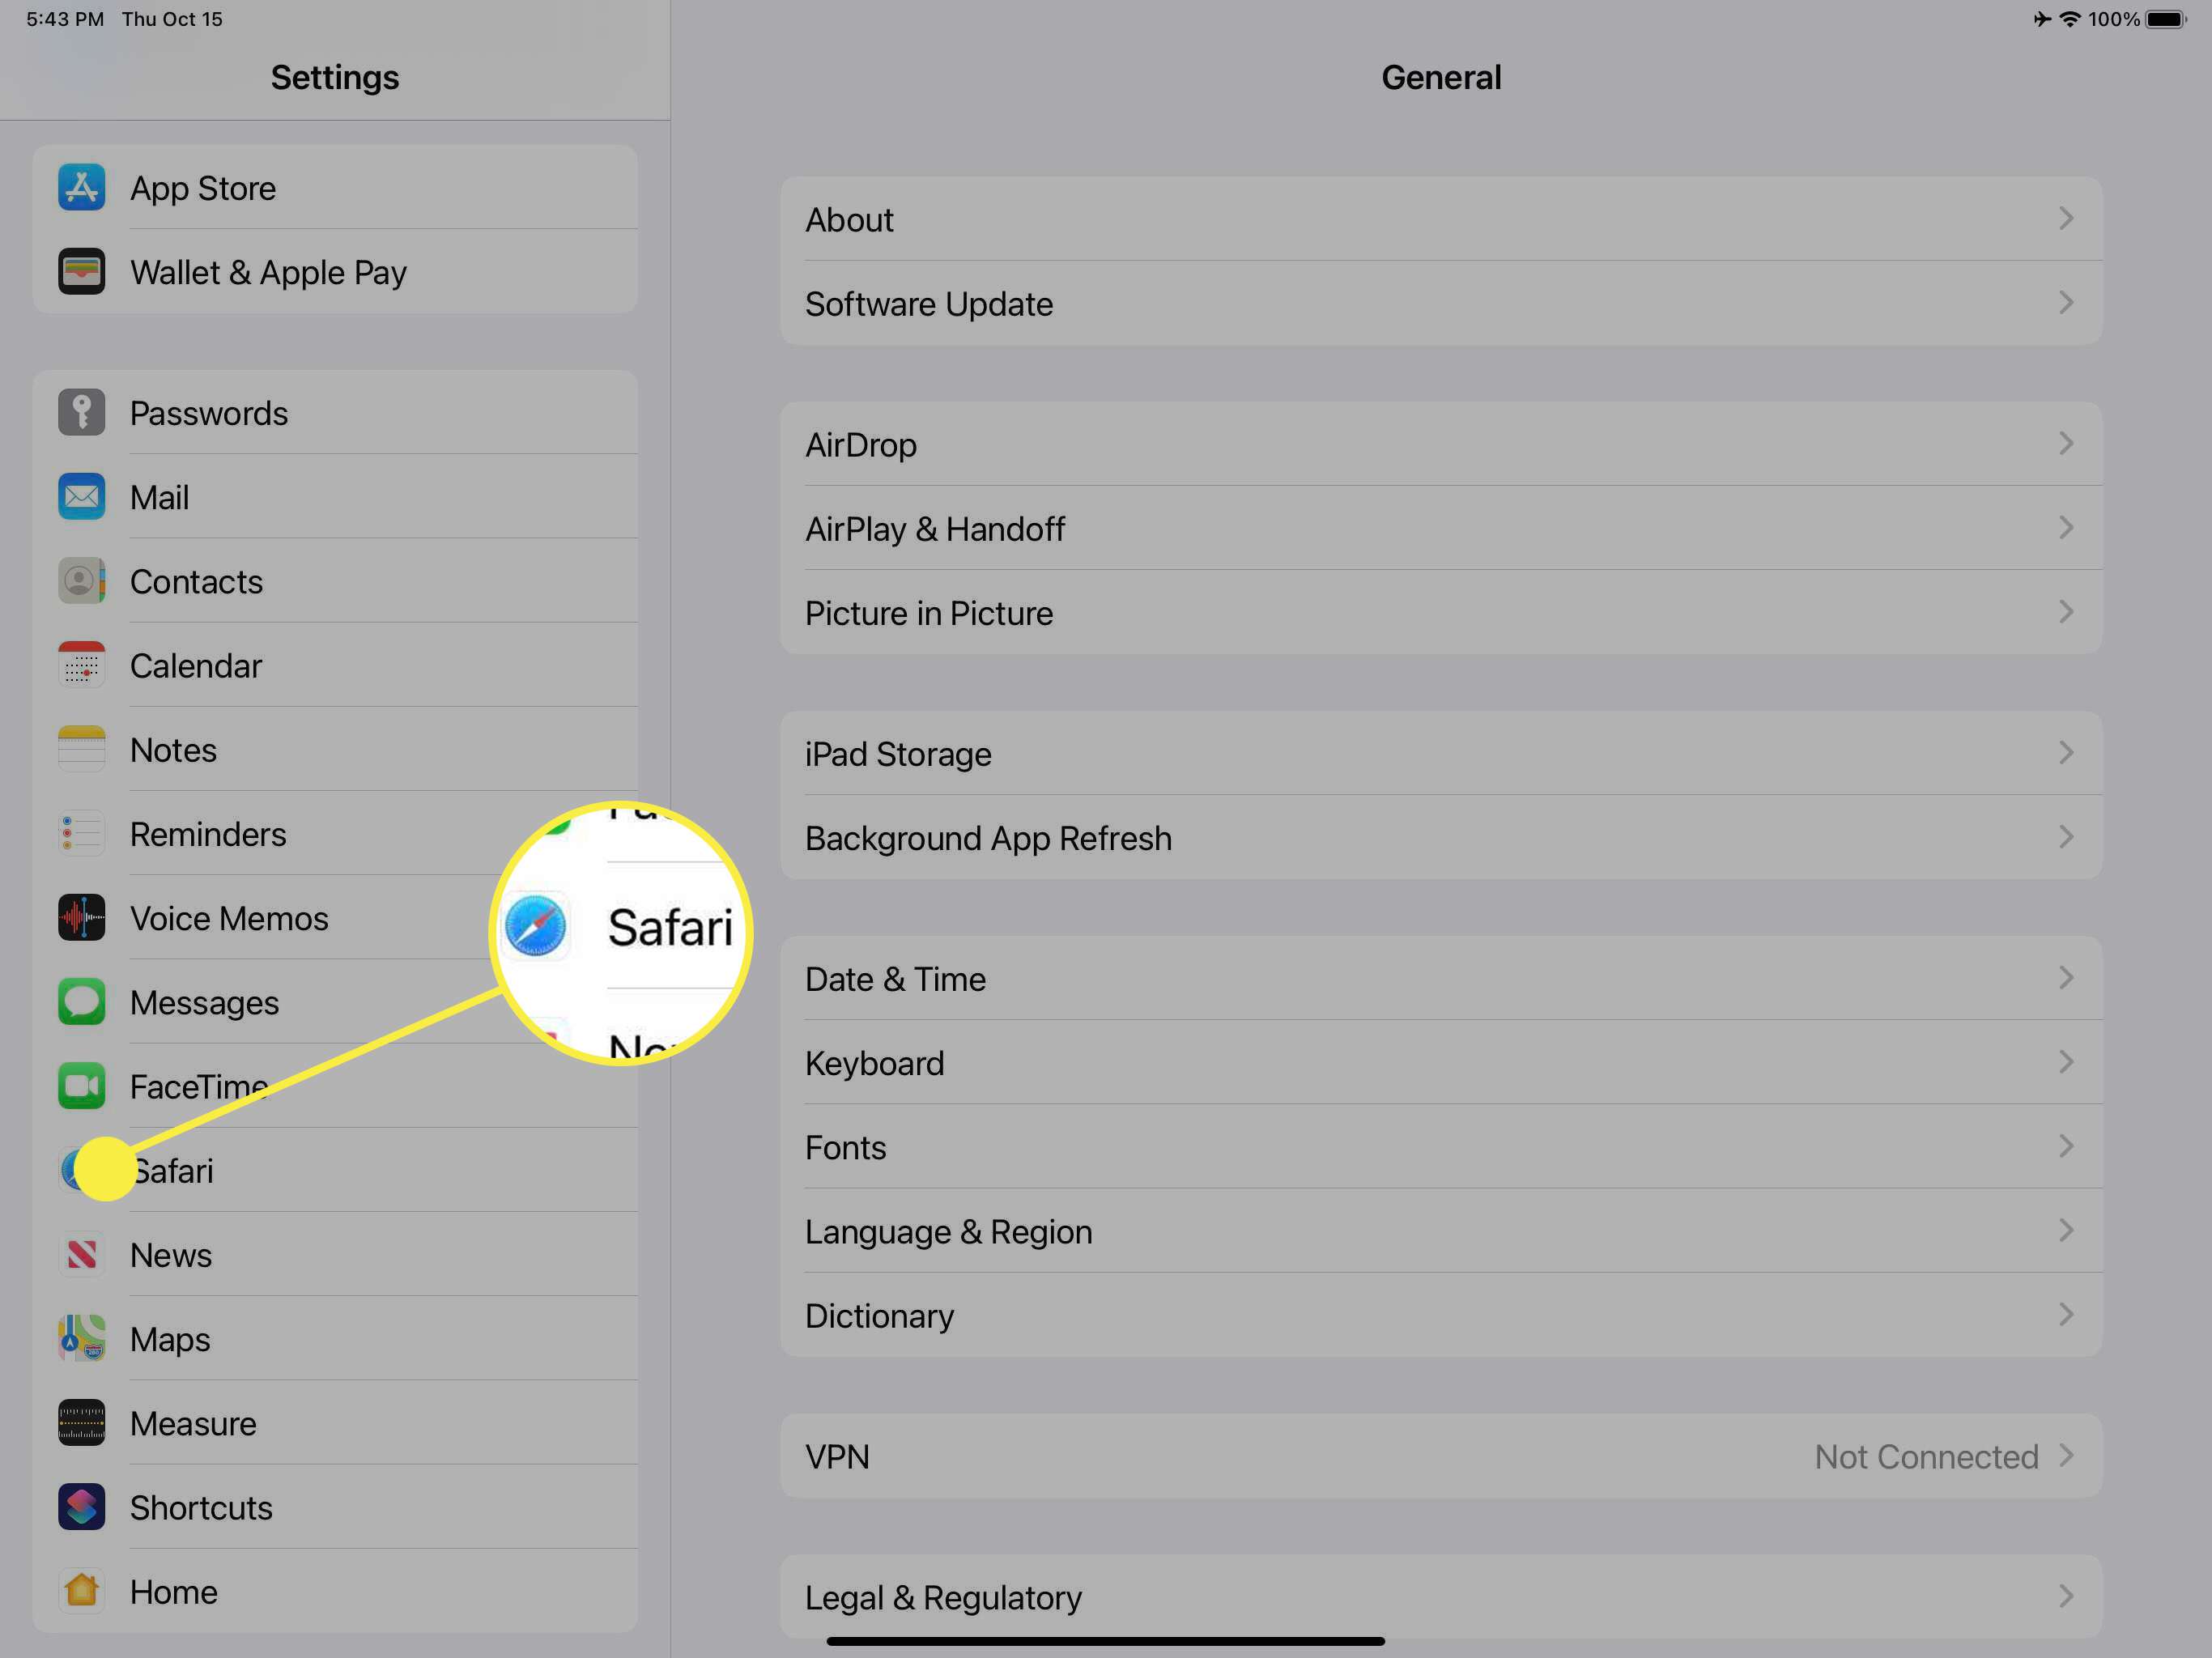This screenshot has height=1658, width=2212.
Task: Open the Background App Refresh chevron
Action: [2067, 836]
